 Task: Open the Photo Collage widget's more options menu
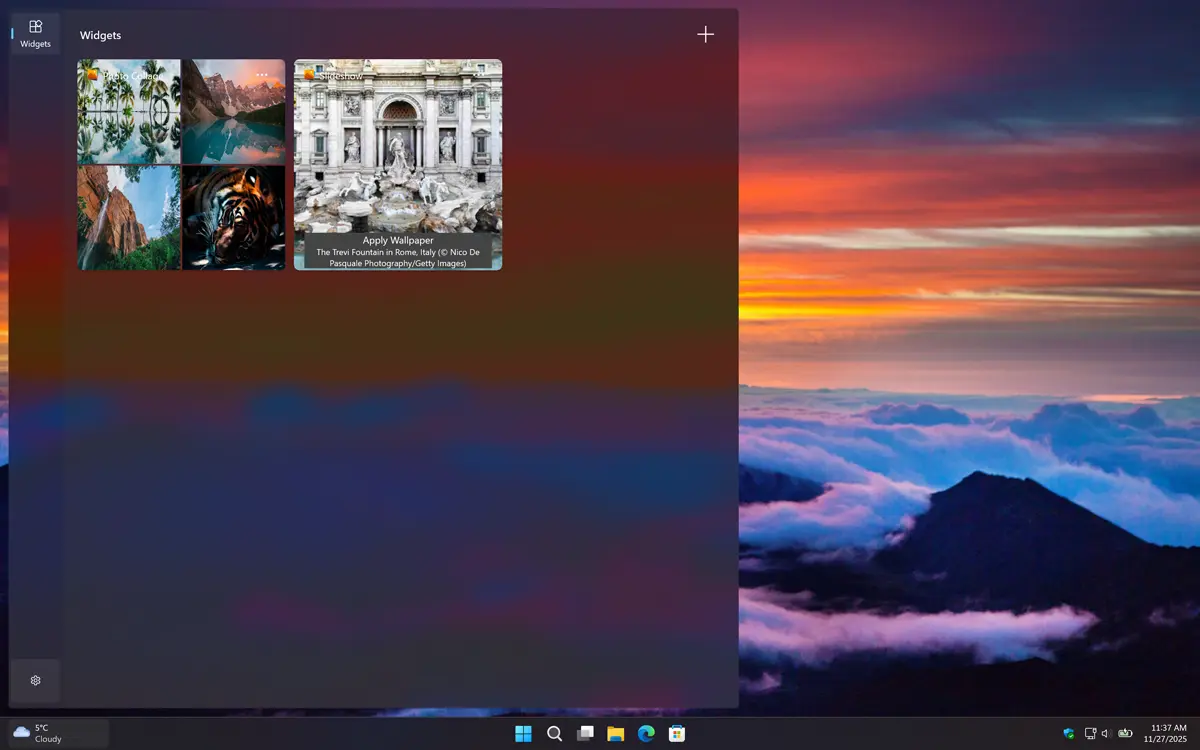click(x=262, y=74)
